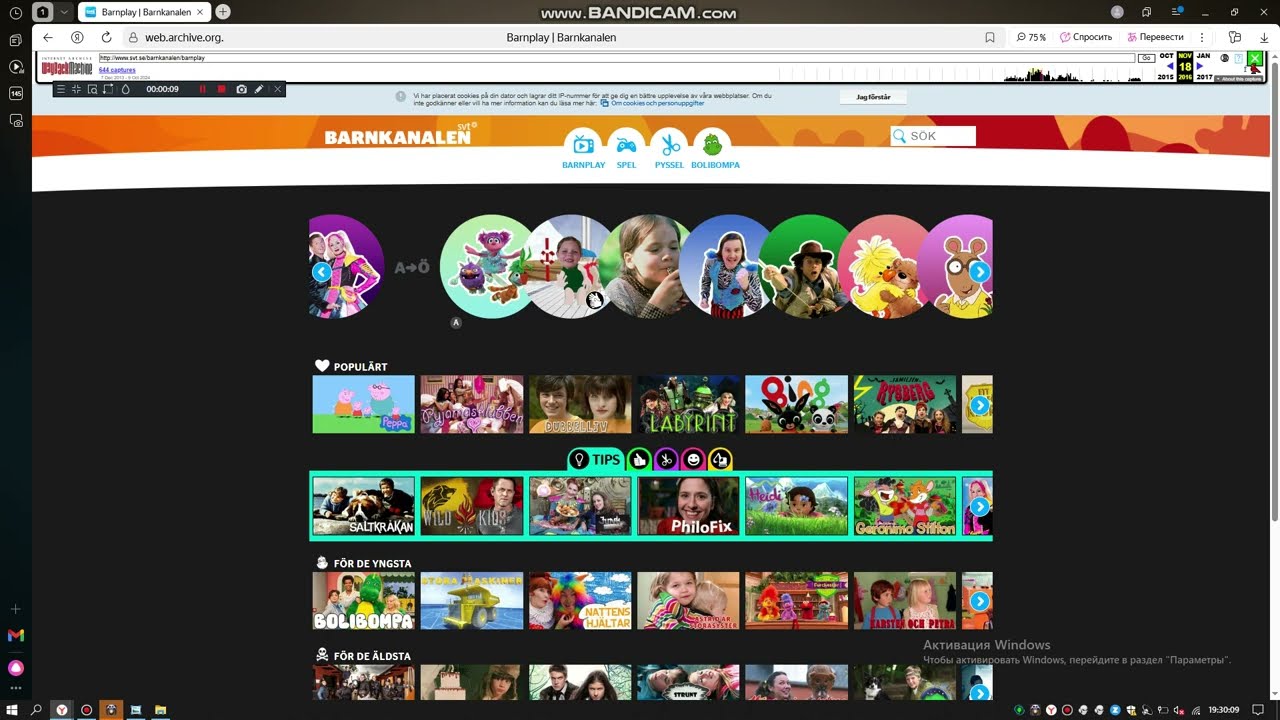Screen dimensions: 1280x720
Task: Pause the Bandicam recording
Action: tap(202, 89)
